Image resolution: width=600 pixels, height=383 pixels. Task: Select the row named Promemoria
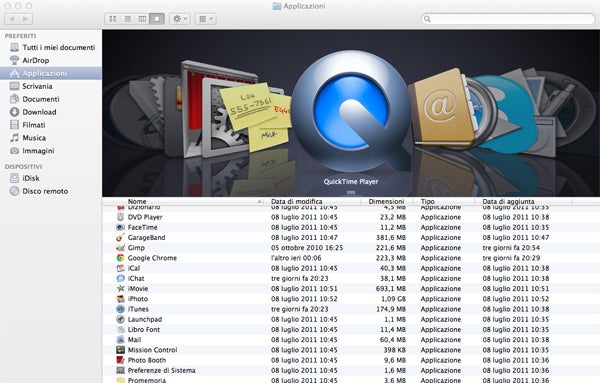[x=351, y=380]
